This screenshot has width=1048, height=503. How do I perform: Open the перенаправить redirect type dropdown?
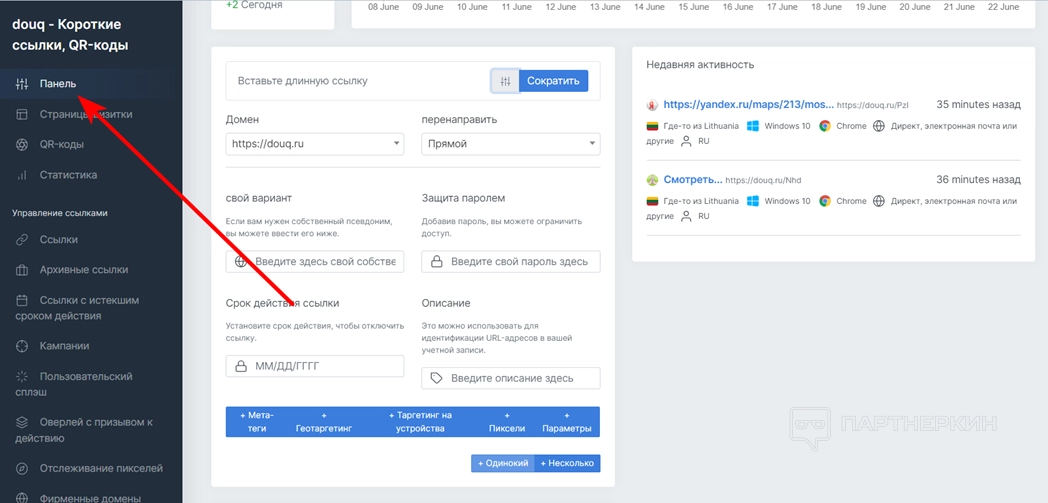point(510,144)
